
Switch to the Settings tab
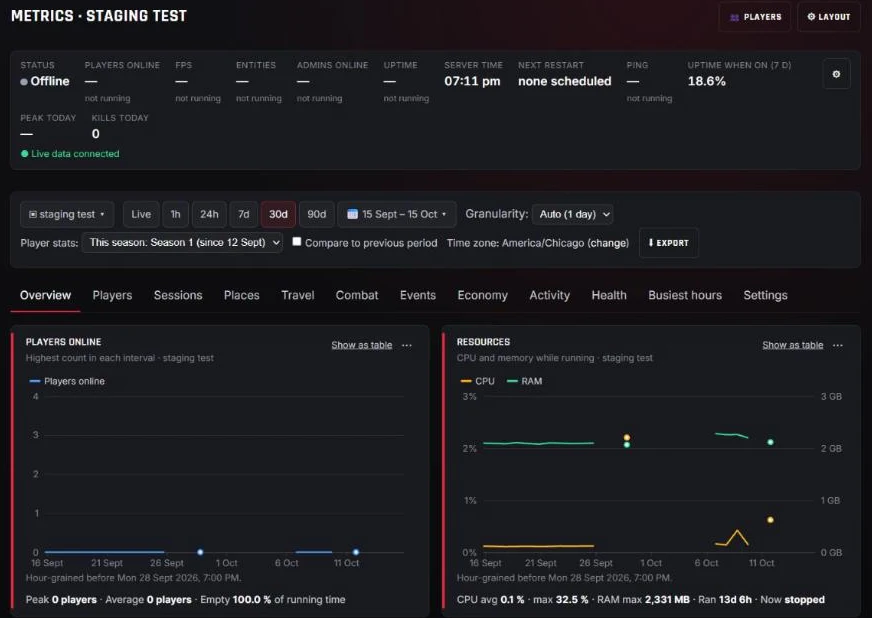click(x=765, y=295)
